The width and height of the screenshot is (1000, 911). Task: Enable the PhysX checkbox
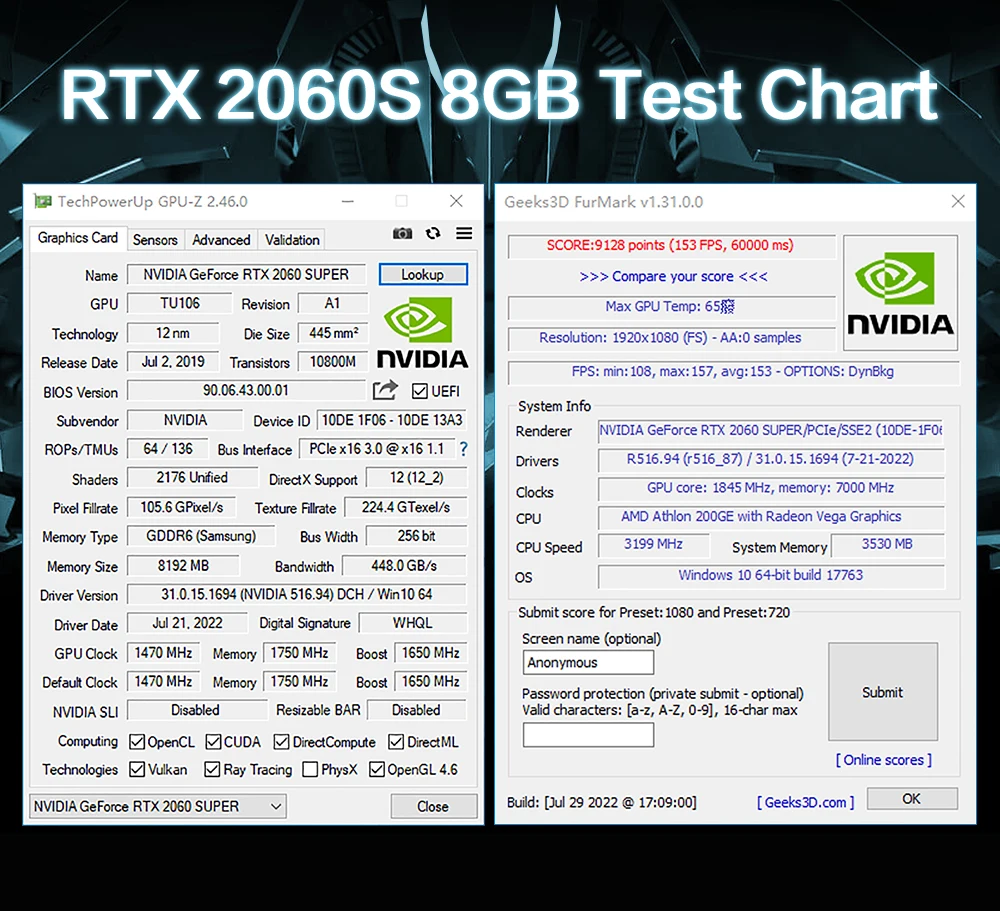(310, 769)
